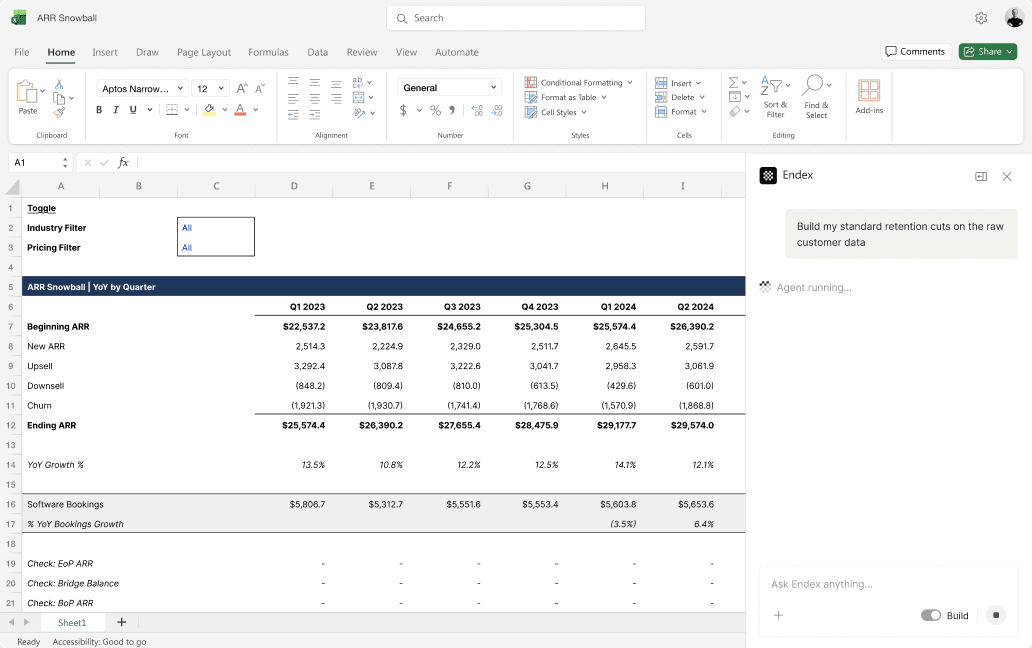The image size is (1032, 648).
Task: Open the user profile avatar
Action: click(x=1014, y=18)
